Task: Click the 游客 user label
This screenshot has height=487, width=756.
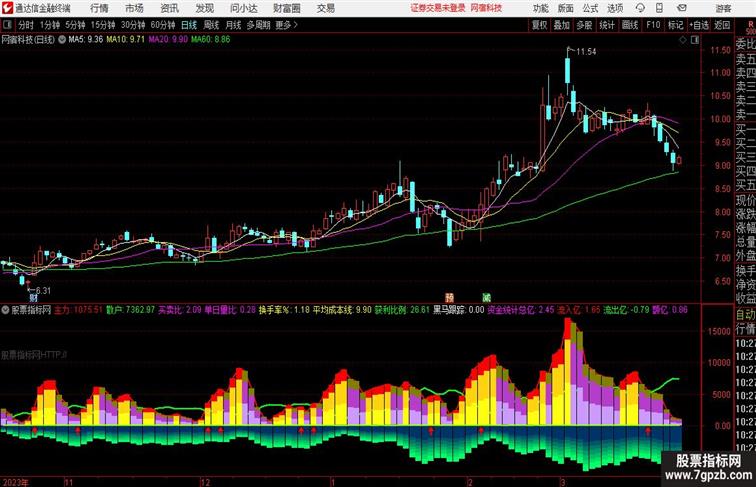Action: pyautogui.click(x=723, y=8)
